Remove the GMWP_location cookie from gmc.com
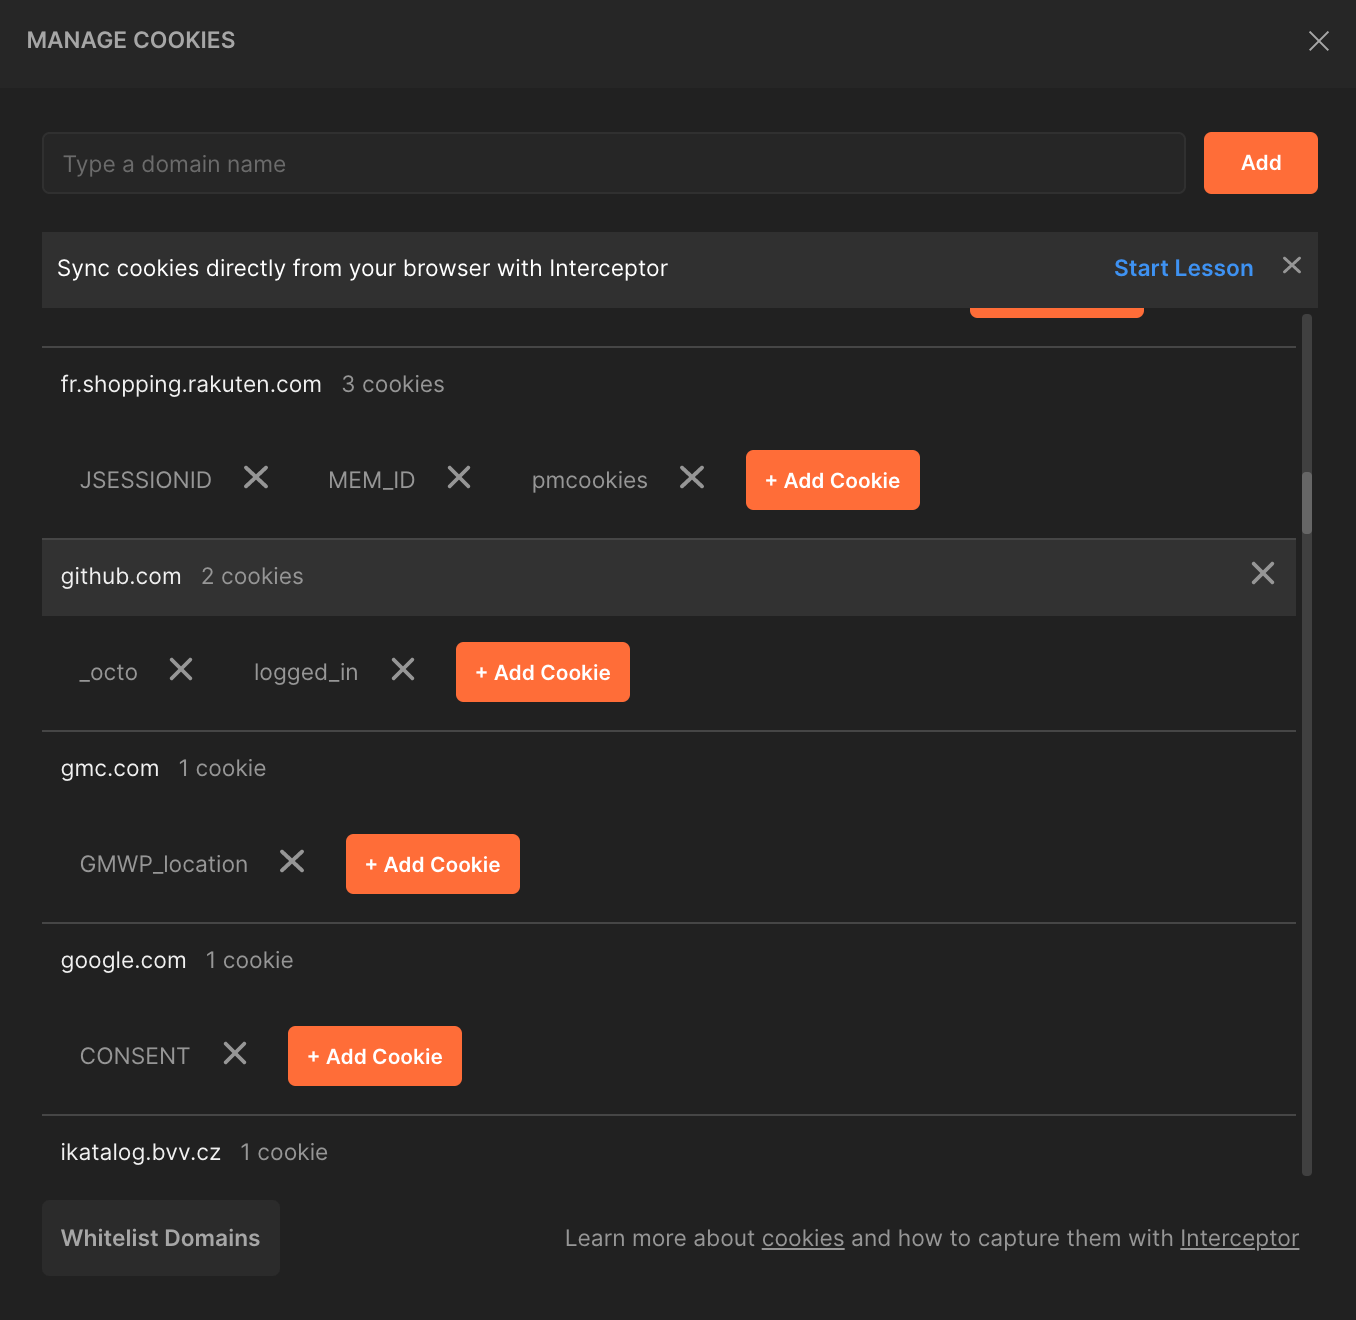 click(291, 861)
